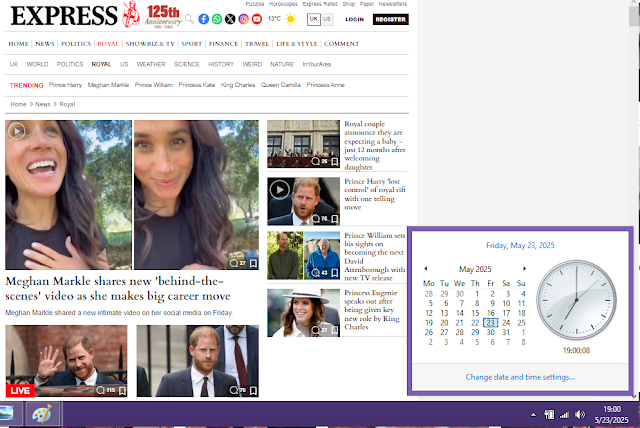Open the SHOWBIZ & TV menu item
This screenshot has width=640, height=428.
150,44
